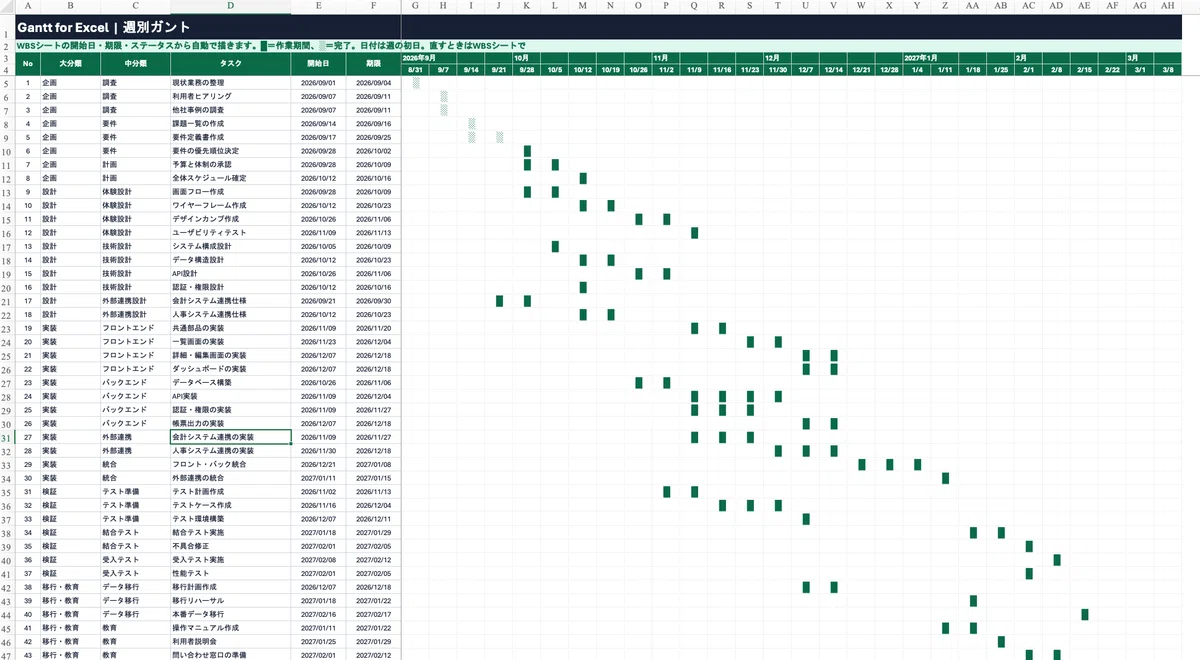
Task: Select row header 5
Action: pos(7,82)
